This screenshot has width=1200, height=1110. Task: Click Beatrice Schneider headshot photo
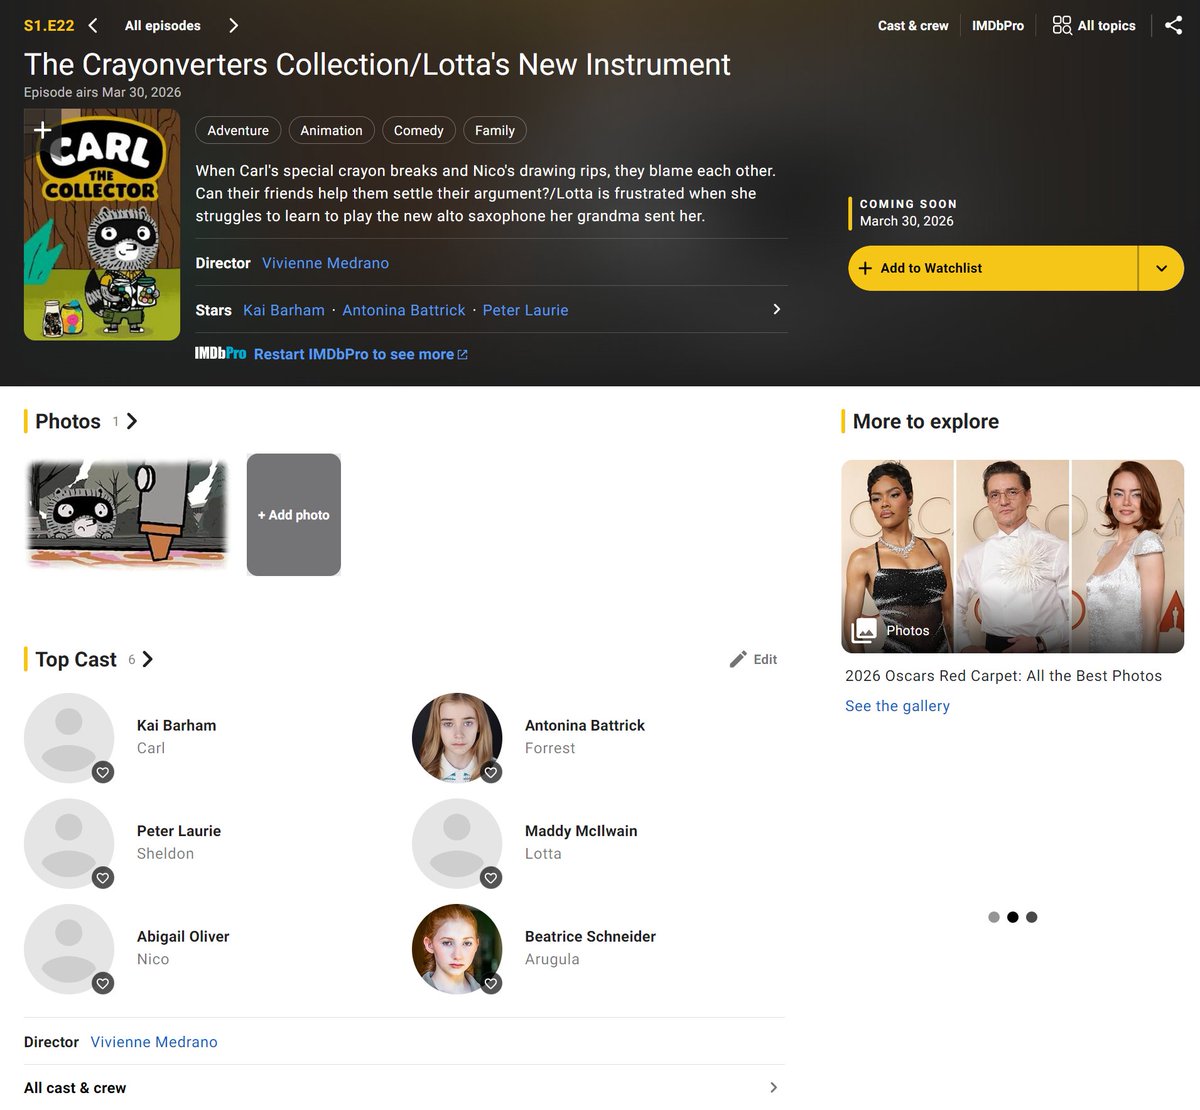tap(457, 948)
